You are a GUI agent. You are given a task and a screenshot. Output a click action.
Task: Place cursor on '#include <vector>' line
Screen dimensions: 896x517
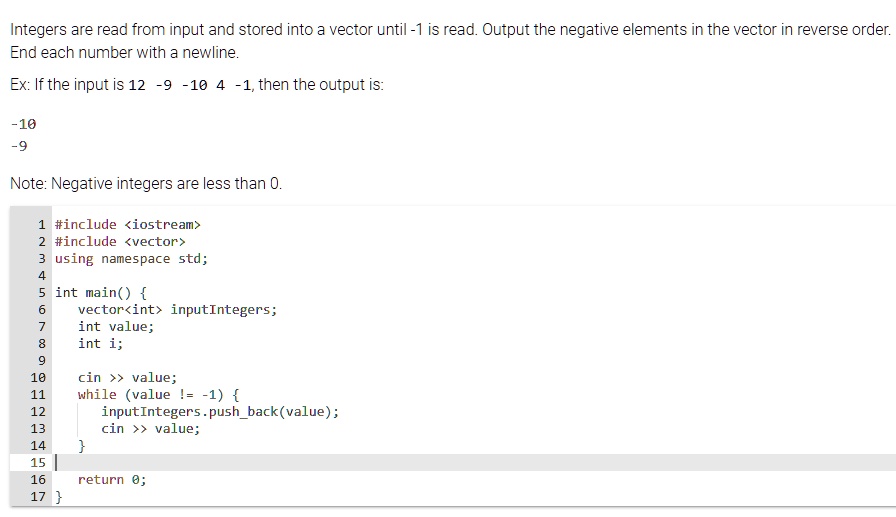[x=120, y=241]
